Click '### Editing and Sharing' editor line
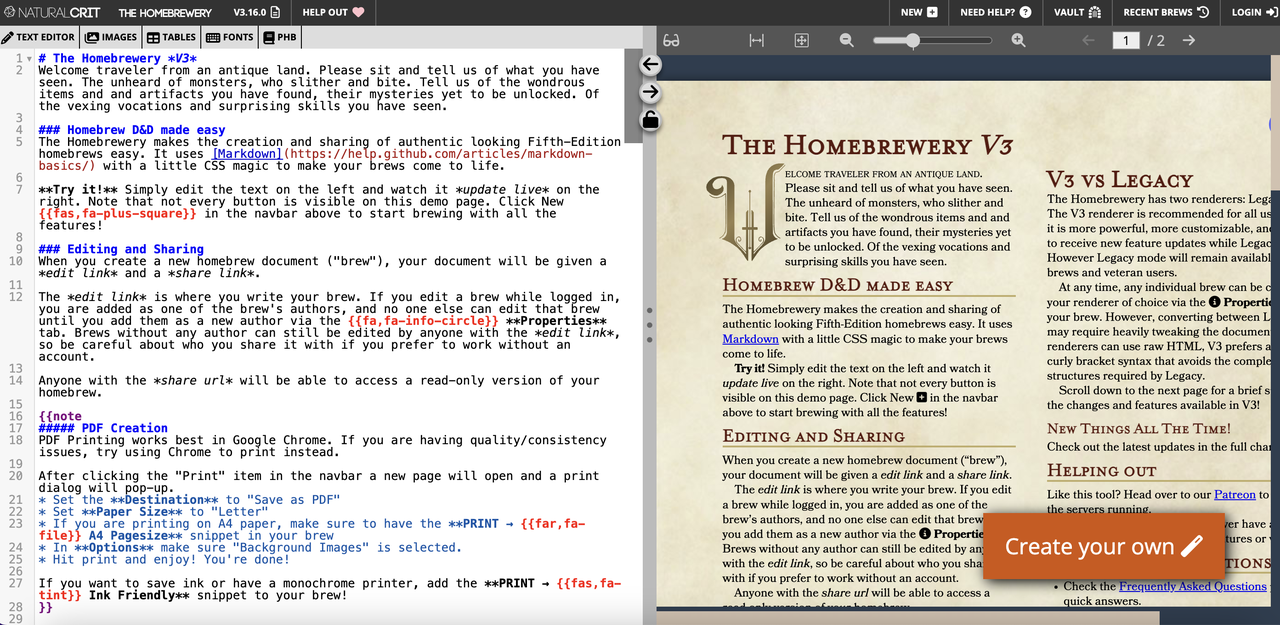This screenshot has width=1280, height=625. tap(121, 249)
